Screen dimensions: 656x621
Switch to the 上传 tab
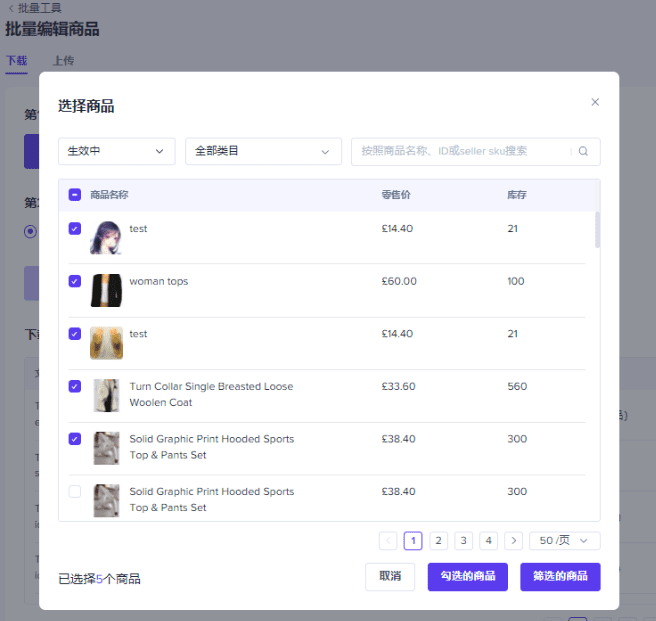pos(64,61)
